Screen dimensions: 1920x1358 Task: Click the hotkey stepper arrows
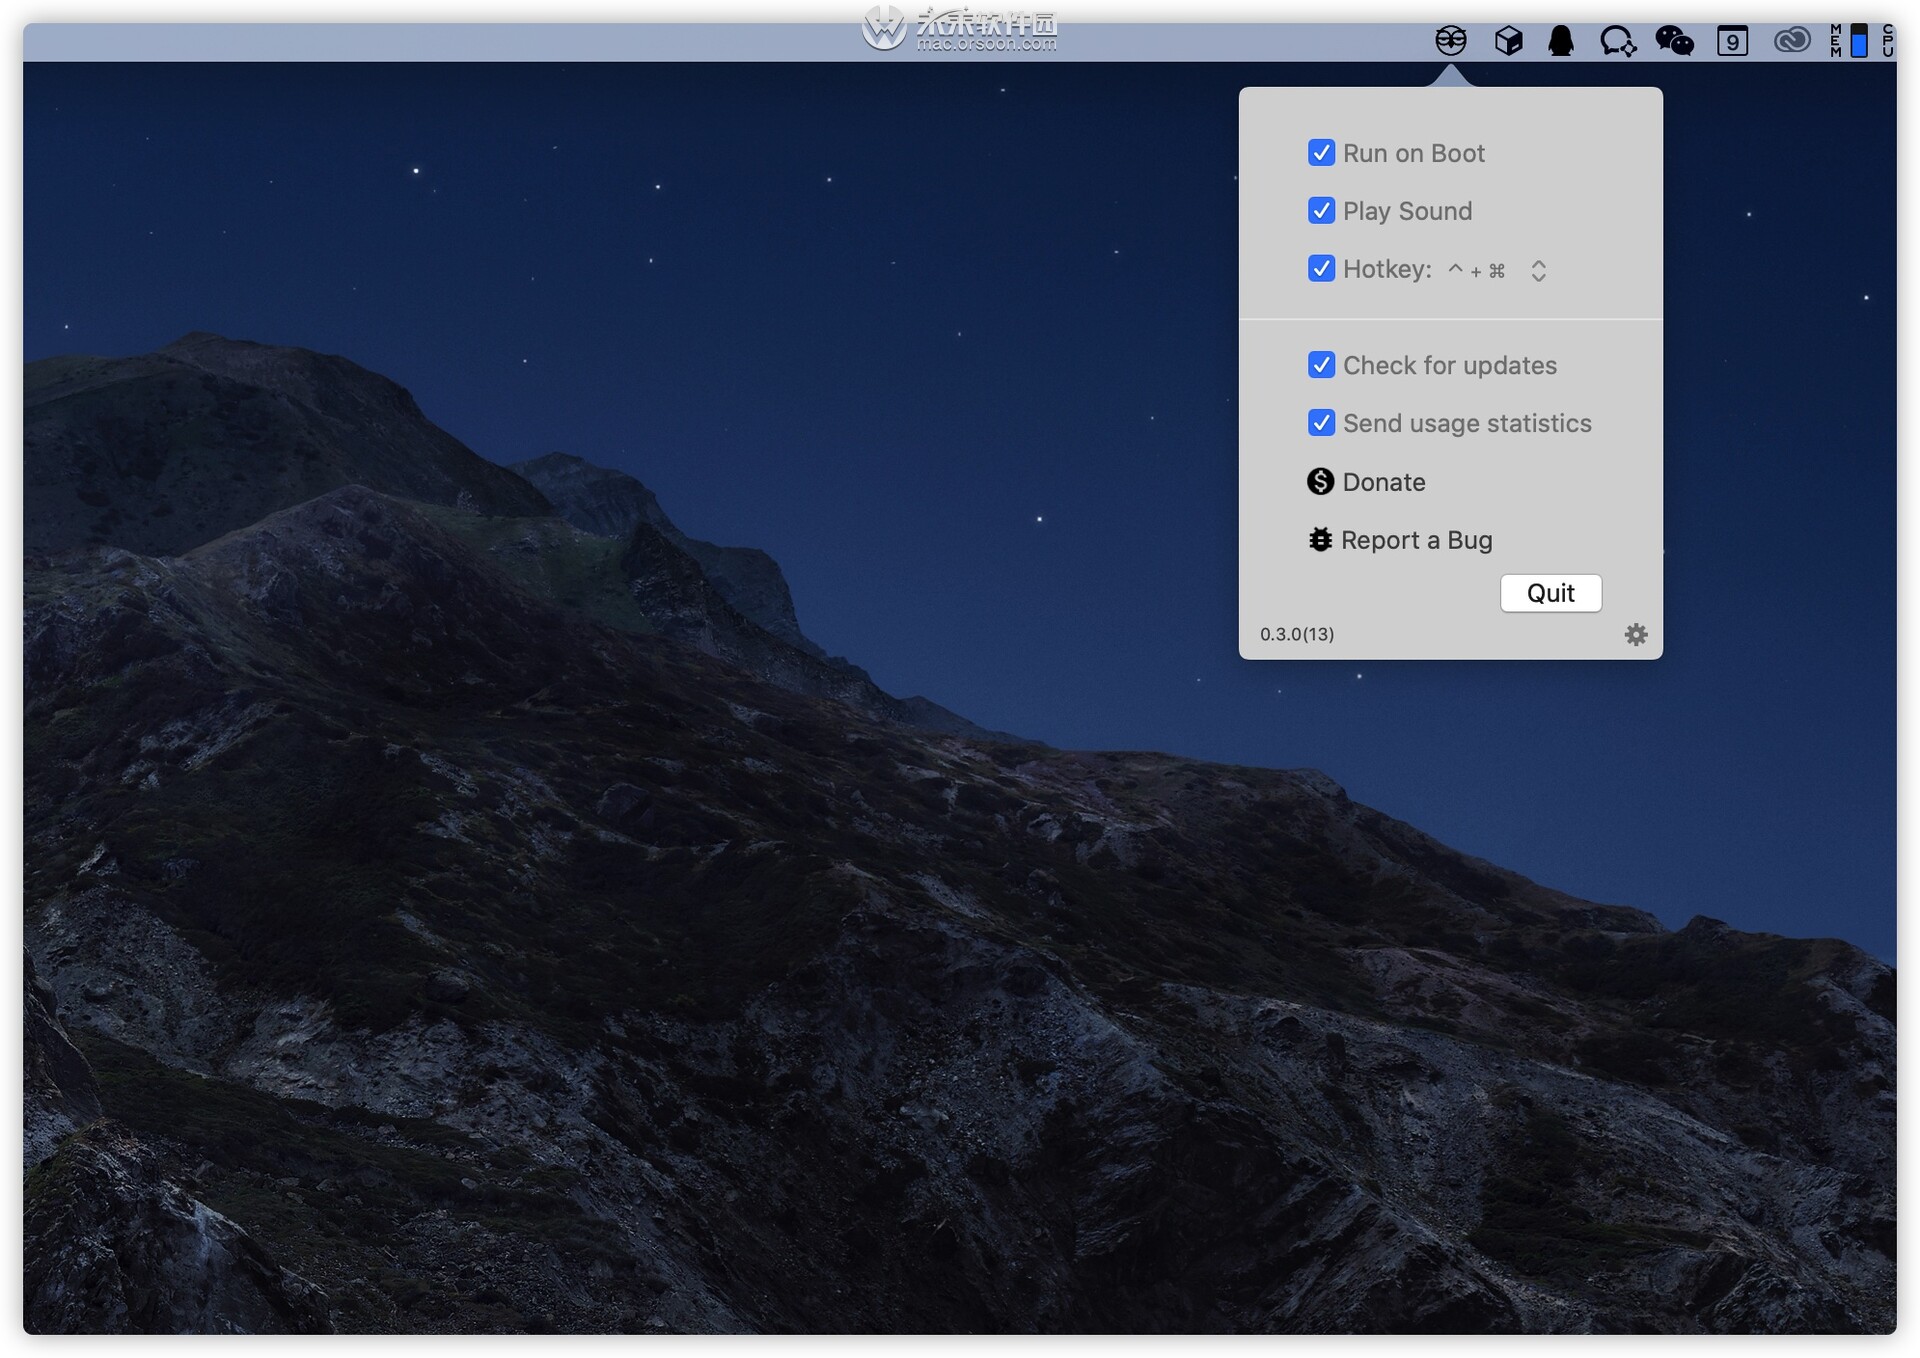[x=1538, y=271]
